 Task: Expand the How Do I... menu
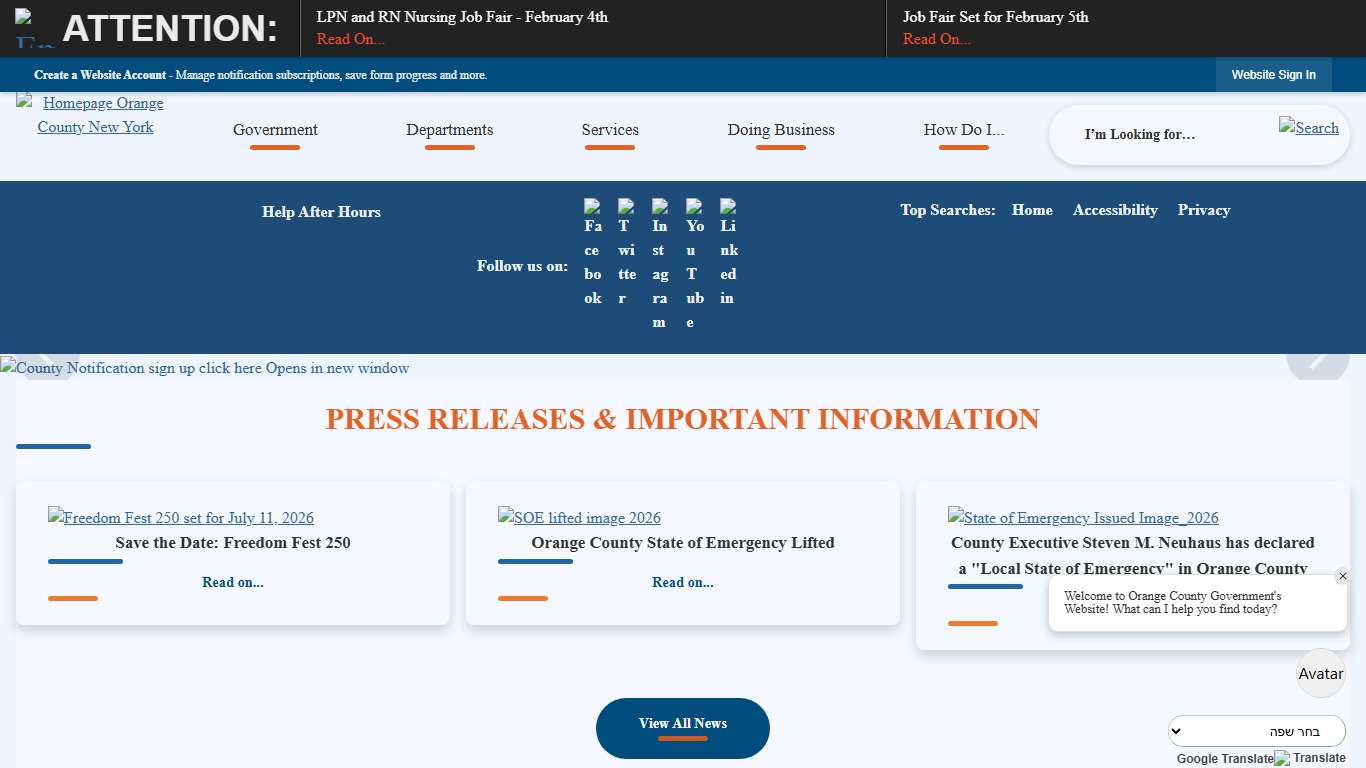[x=963, y=130]
